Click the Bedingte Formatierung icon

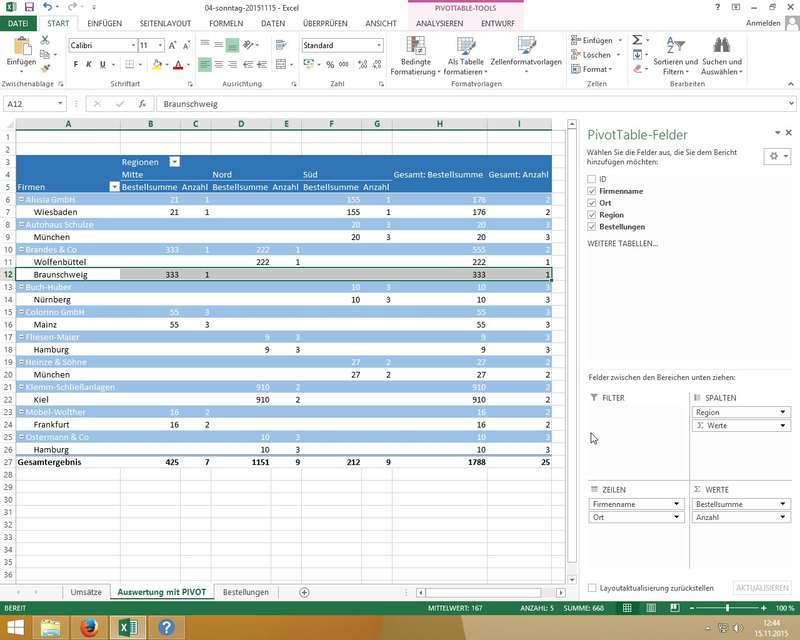point(416,46)
